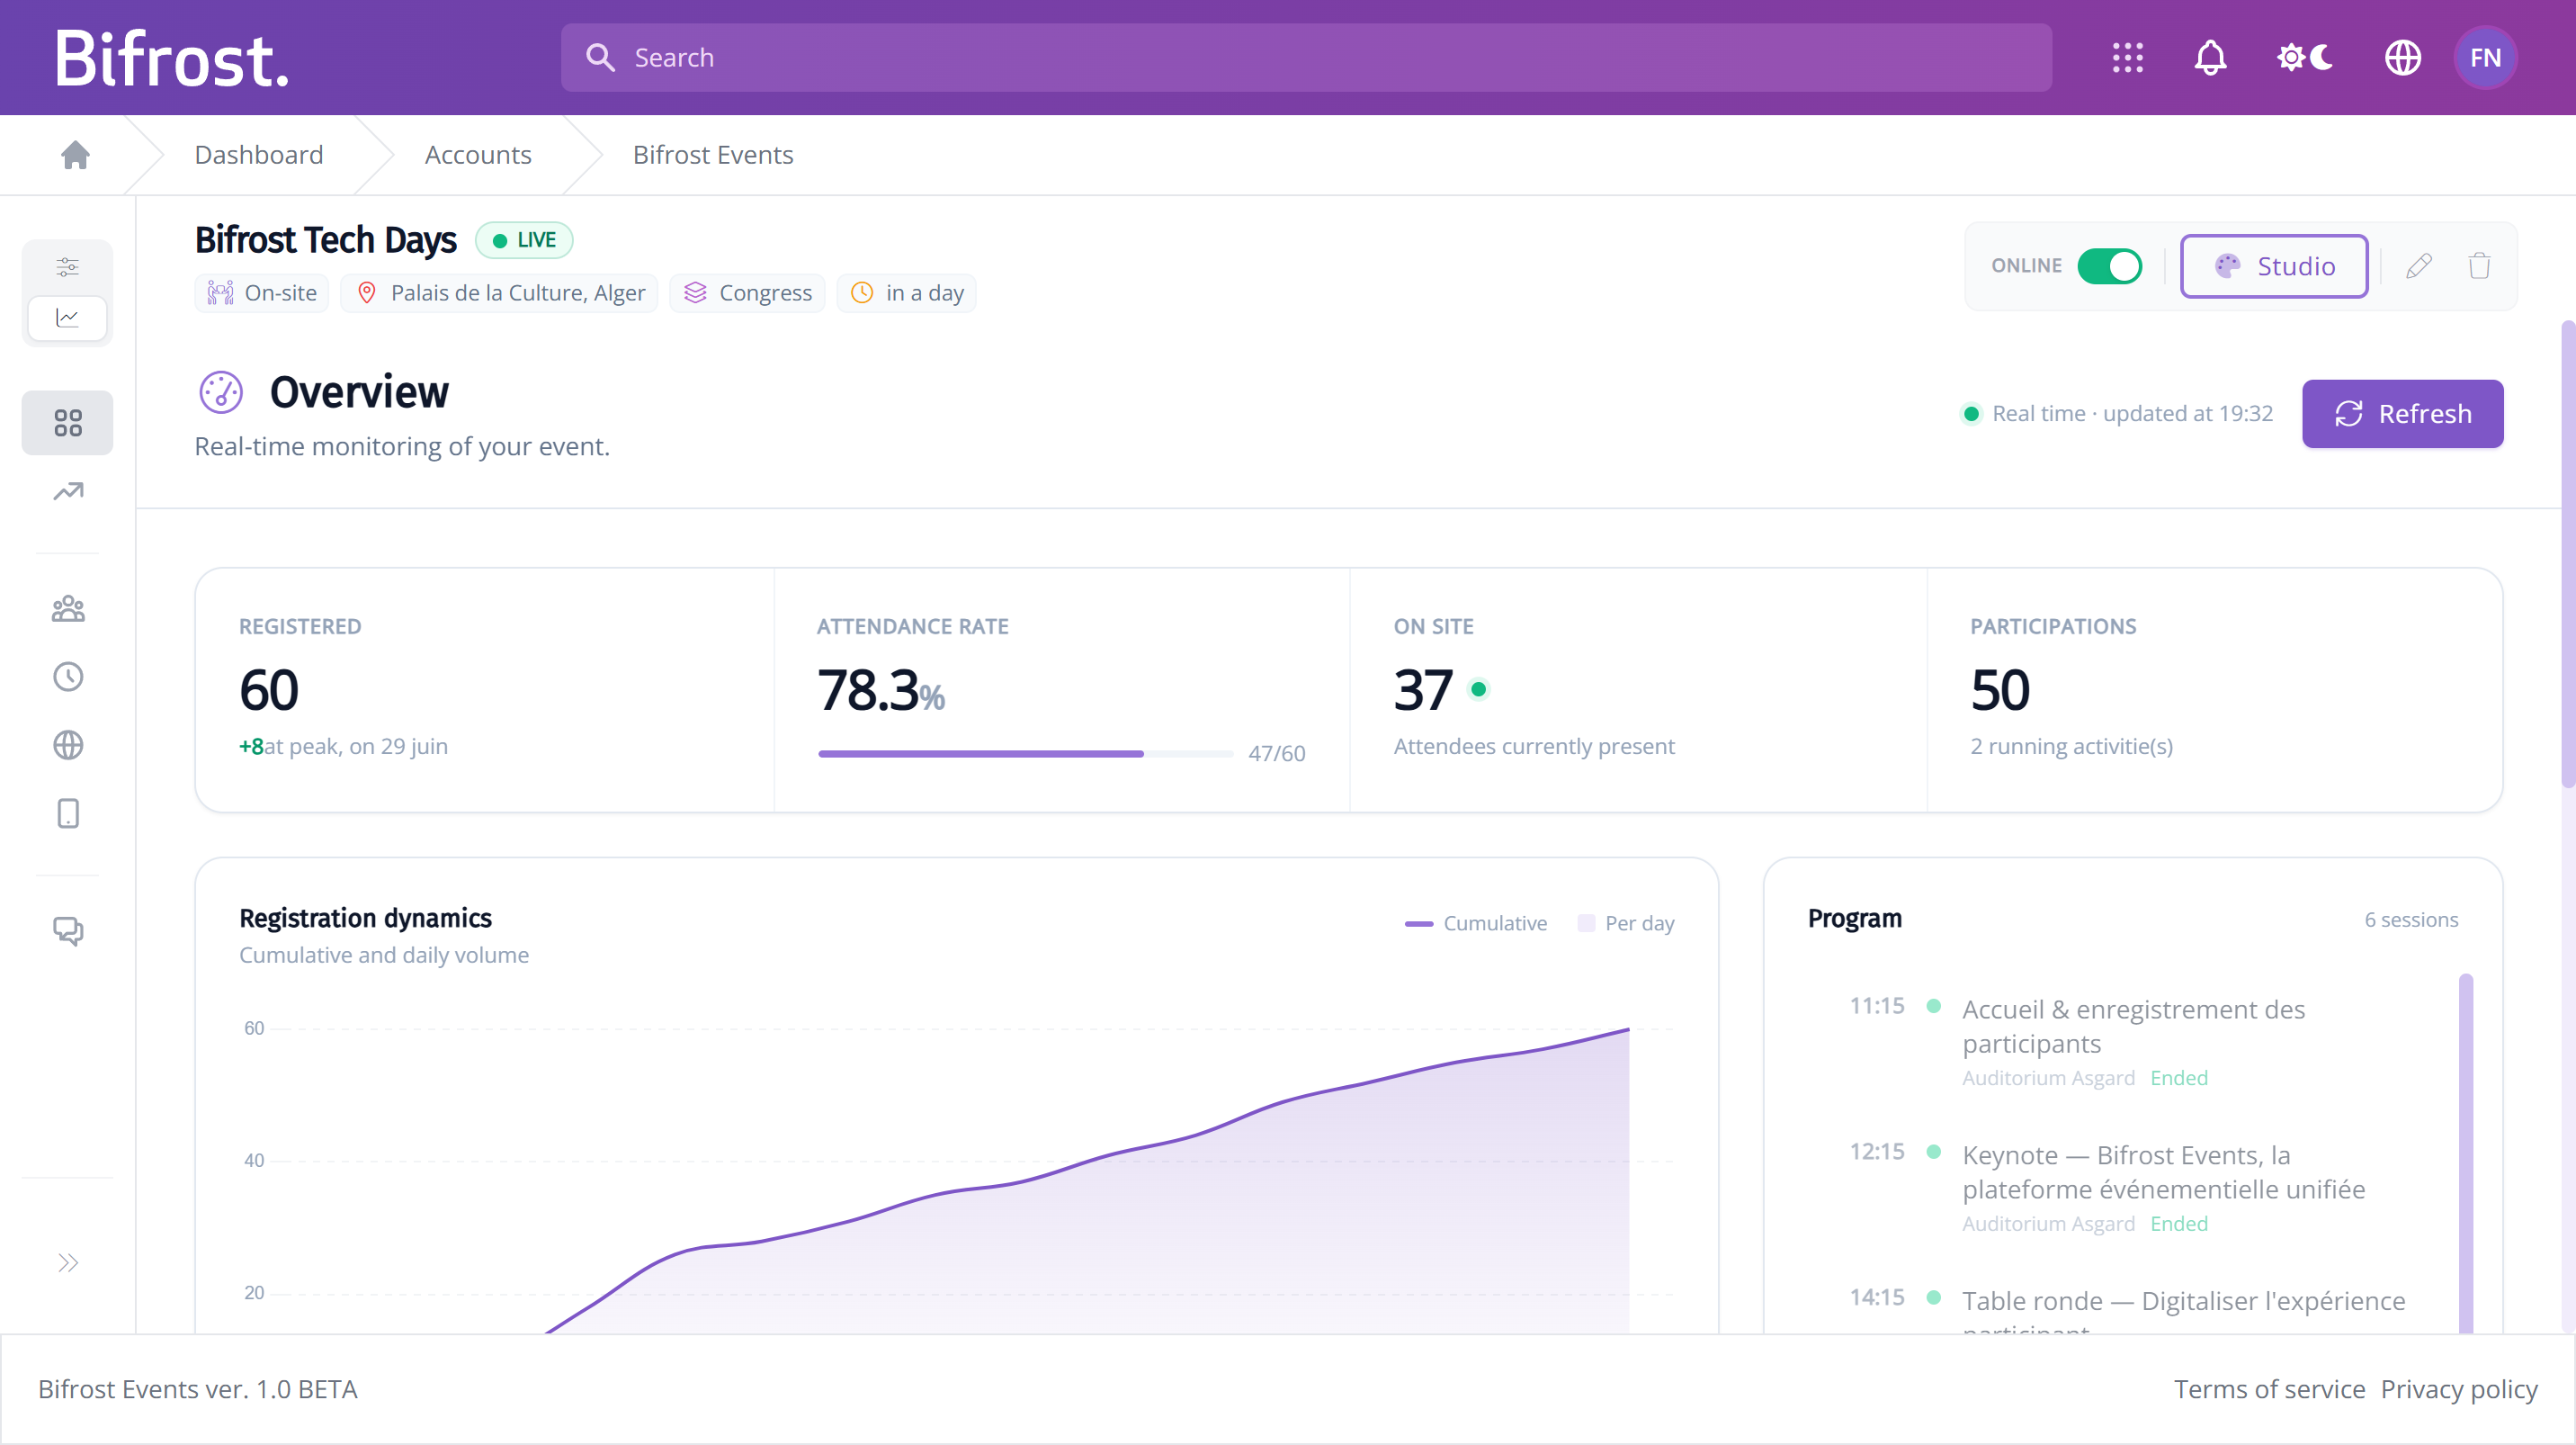Refresh the overview data
This screenshot has width=2576, height=1445.
click(x=2402, y=414)
